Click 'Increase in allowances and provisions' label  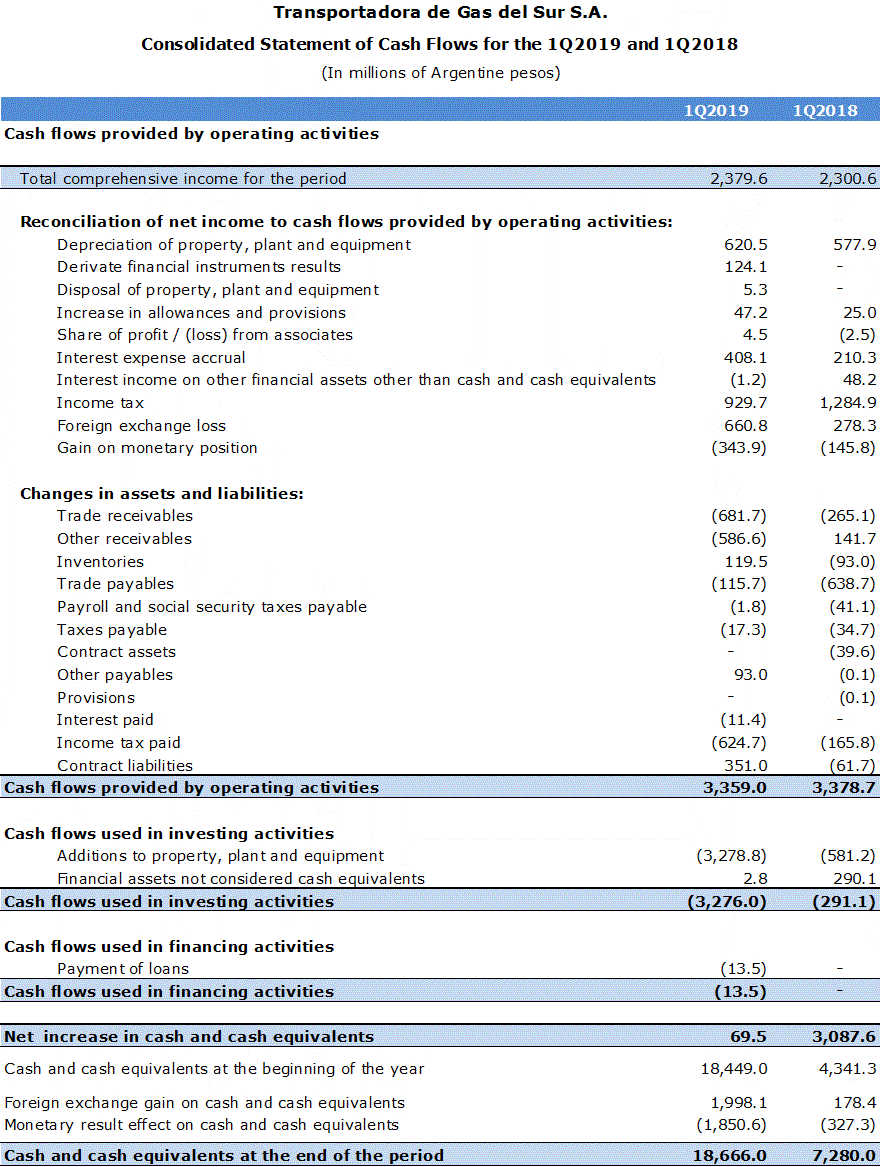coord(201,313)
